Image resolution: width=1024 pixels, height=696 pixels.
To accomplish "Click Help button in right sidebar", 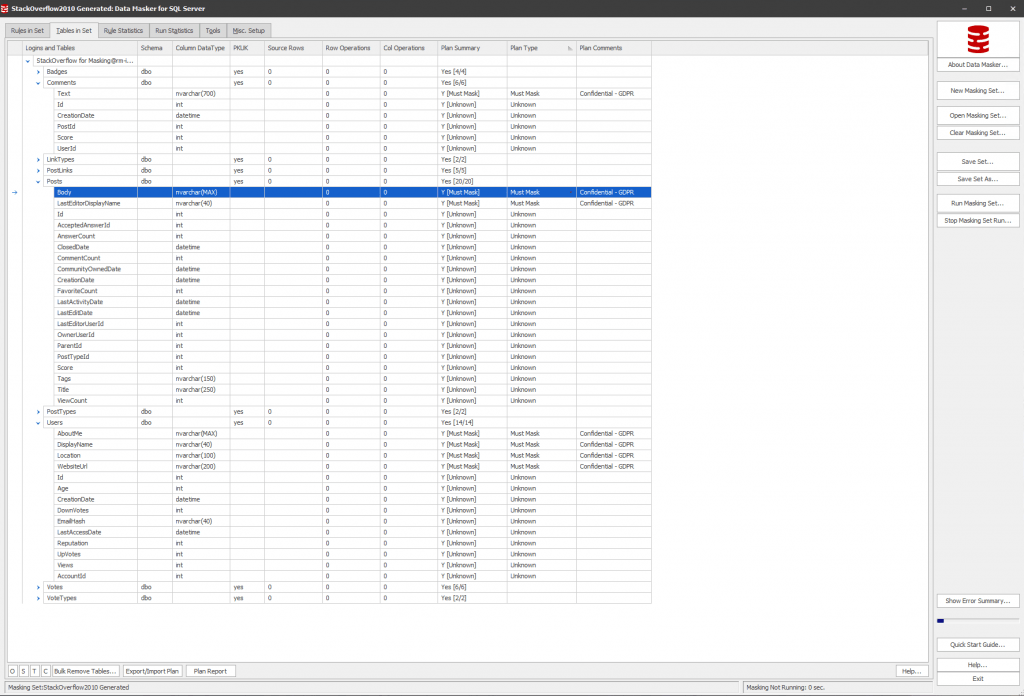I will (978, 665).
